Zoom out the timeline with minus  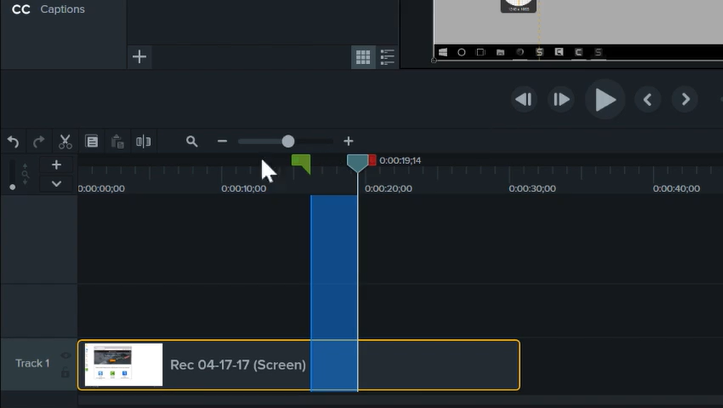click(222, 141)
